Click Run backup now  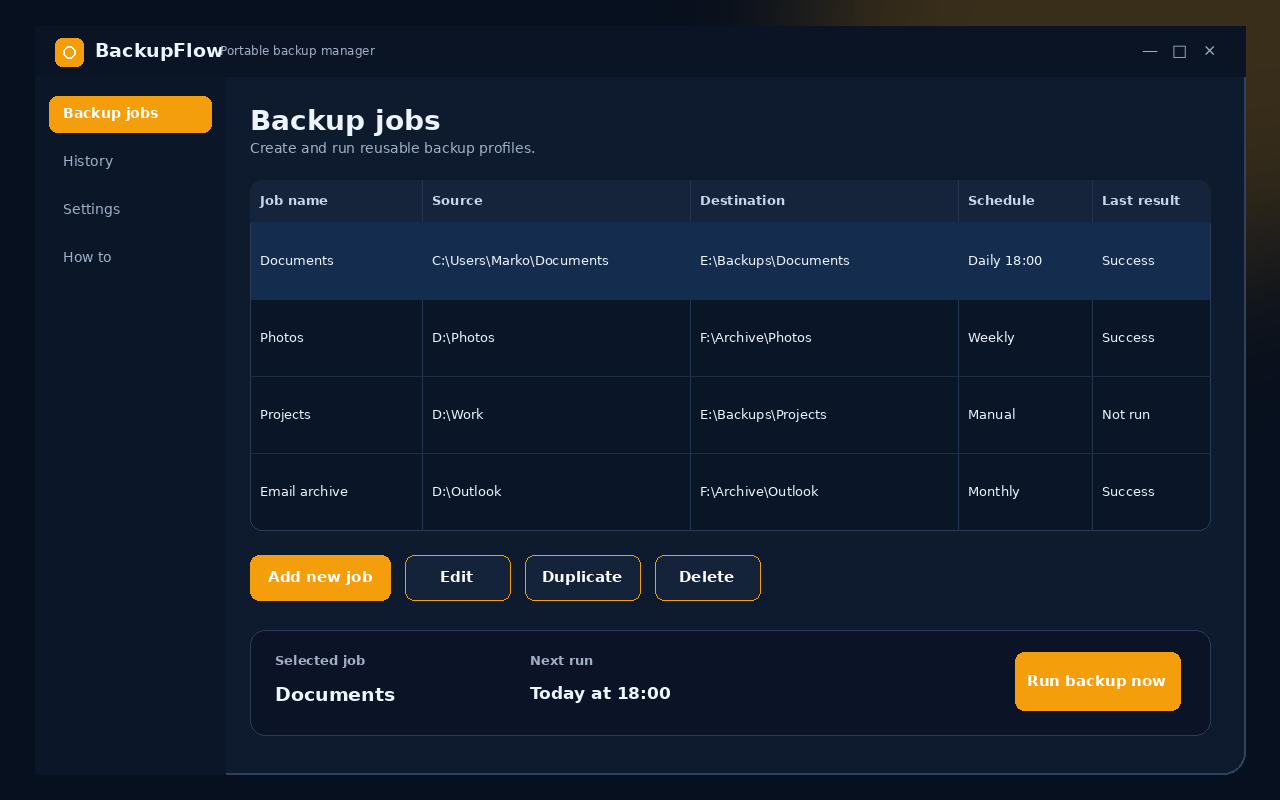click(x=1097, y=682)
